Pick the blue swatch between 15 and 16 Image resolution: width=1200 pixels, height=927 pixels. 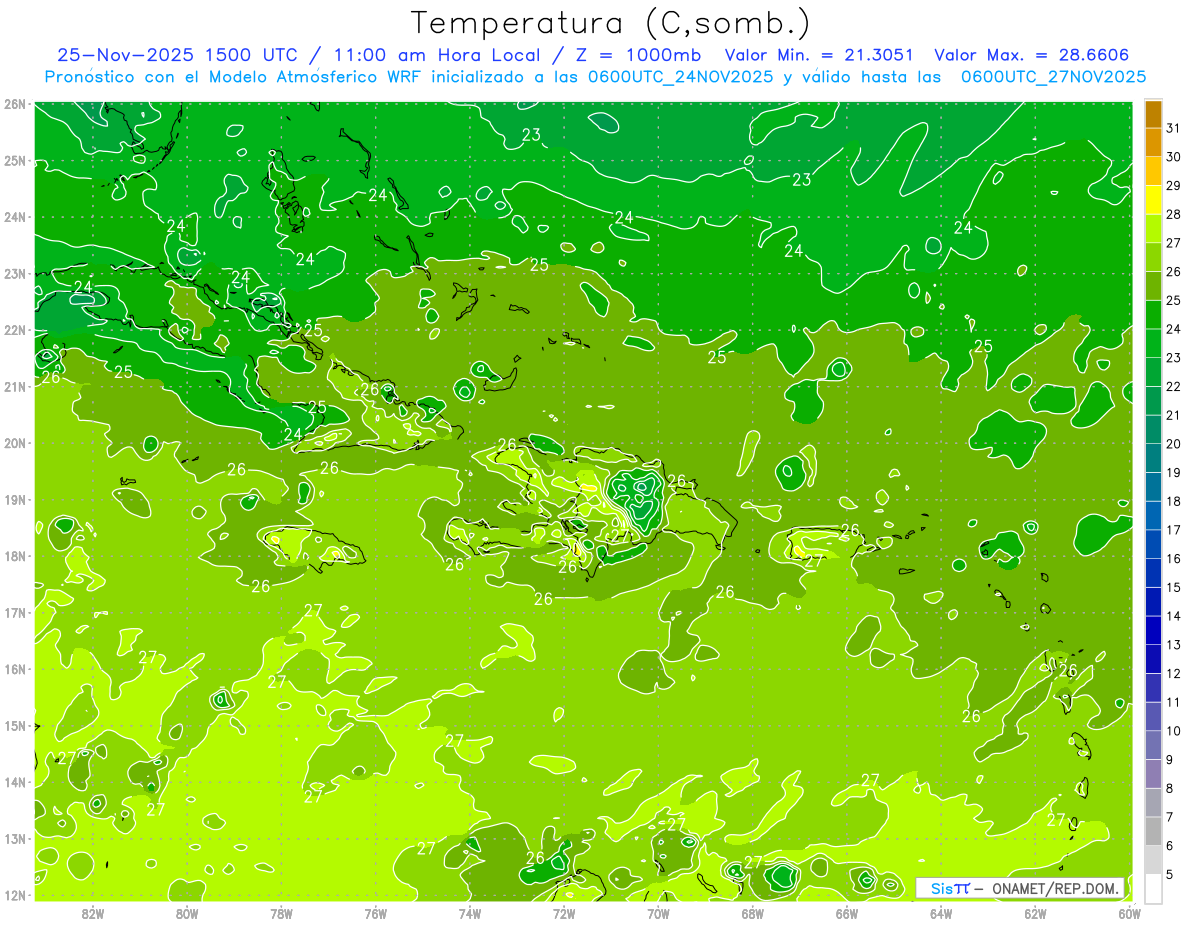pyautogui.click(x=1153, y=573)
